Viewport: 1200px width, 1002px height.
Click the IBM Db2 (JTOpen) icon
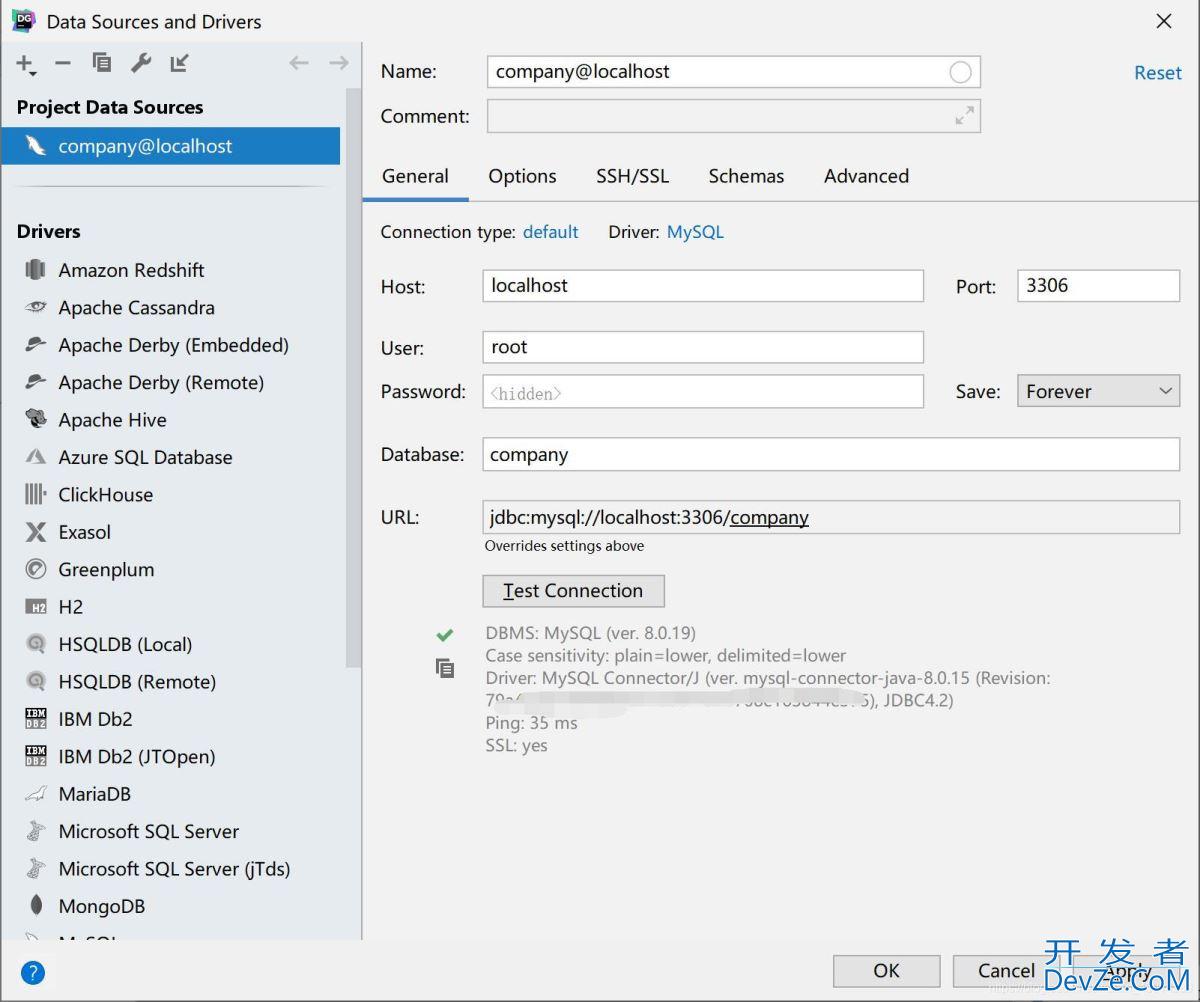(36, 756)
